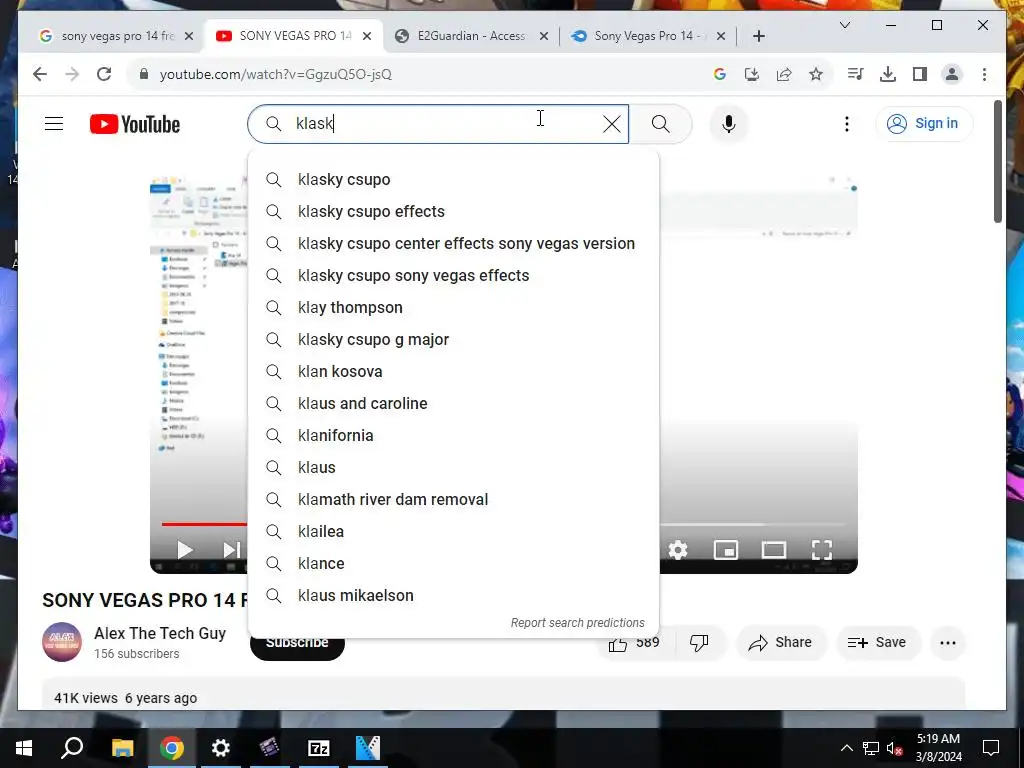Open File Explorer from taskbar
The width and height of the screenshot is (1024, 768).
(x=122, y=748)
